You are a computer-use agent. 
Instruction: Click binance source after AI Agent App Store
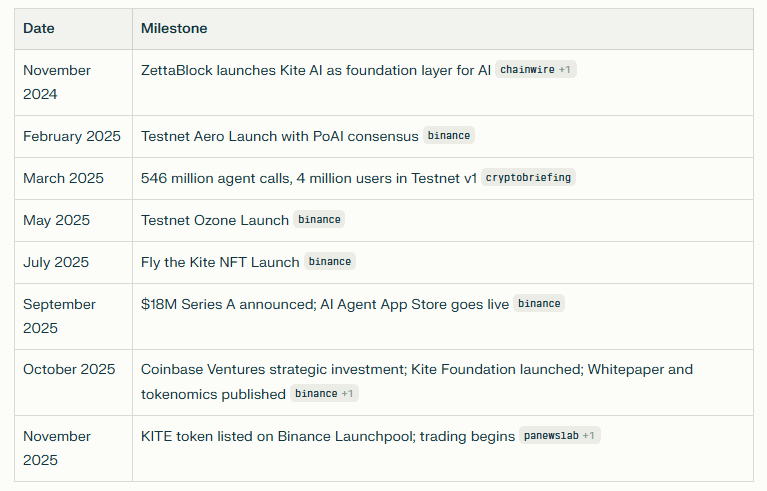coord(539,304)
